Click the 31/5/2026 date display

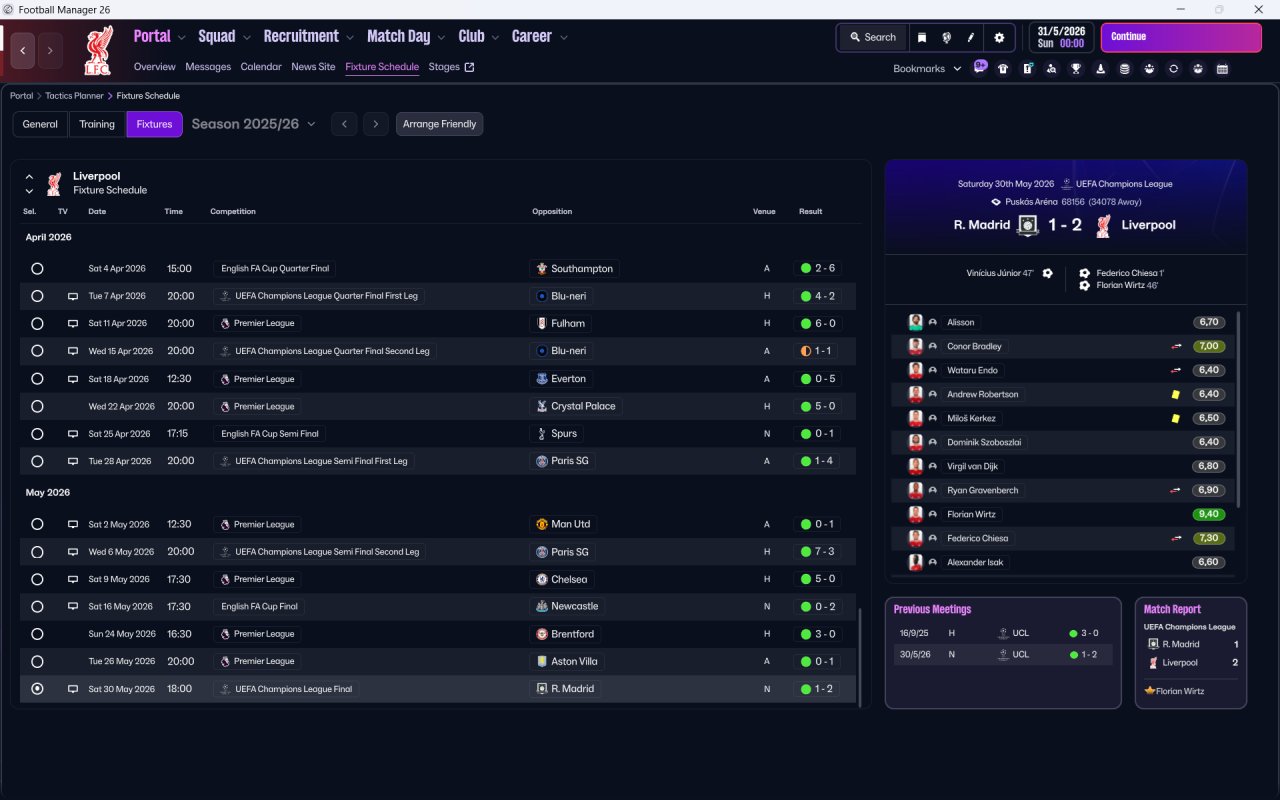[1061, 37]
